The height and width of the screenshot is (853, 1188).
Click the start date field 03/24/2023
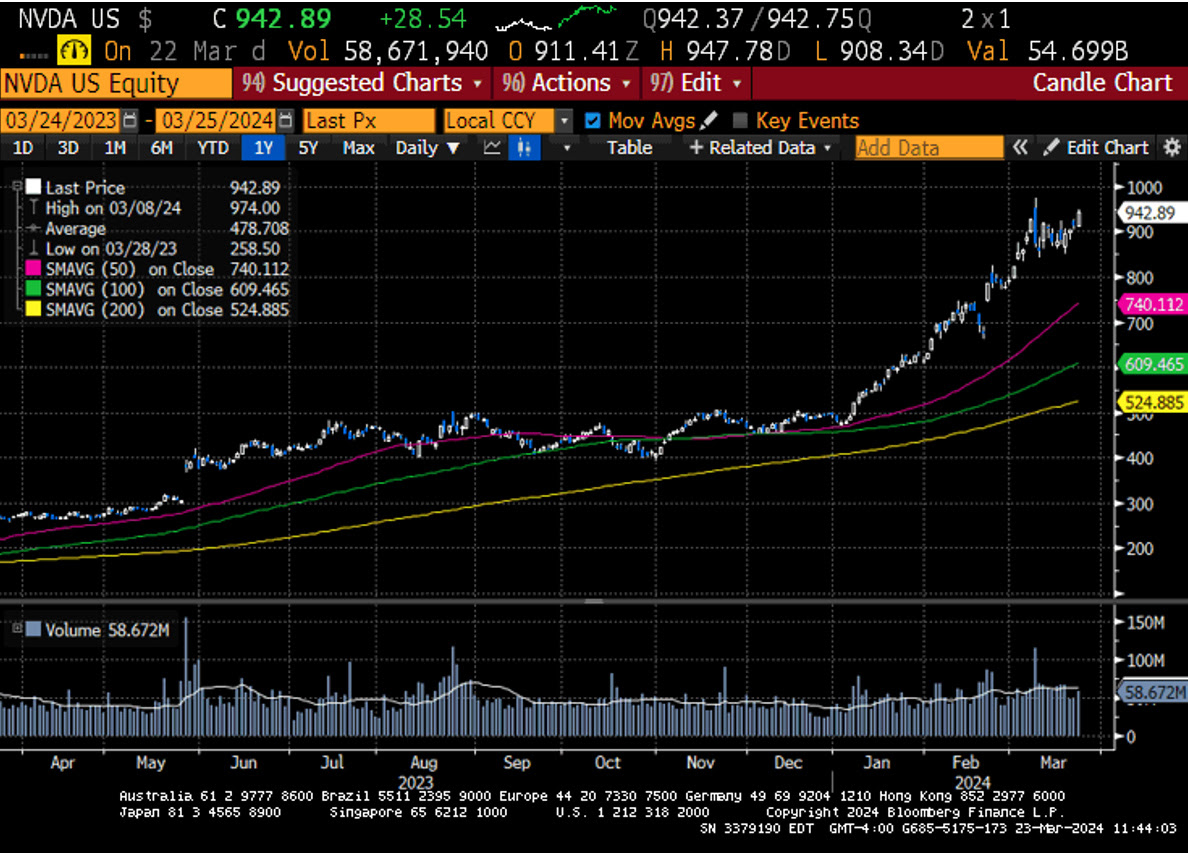(61, 120)
